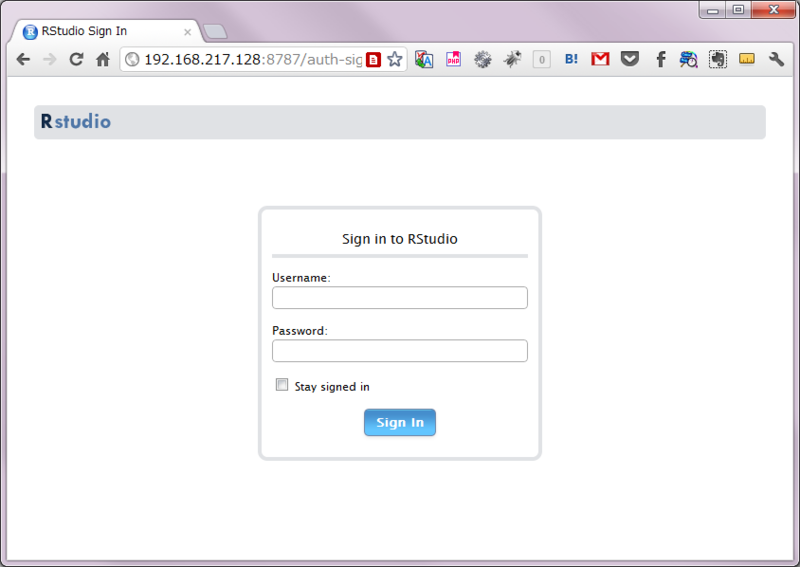Open the ruler measurement extension

click(747, 60)
